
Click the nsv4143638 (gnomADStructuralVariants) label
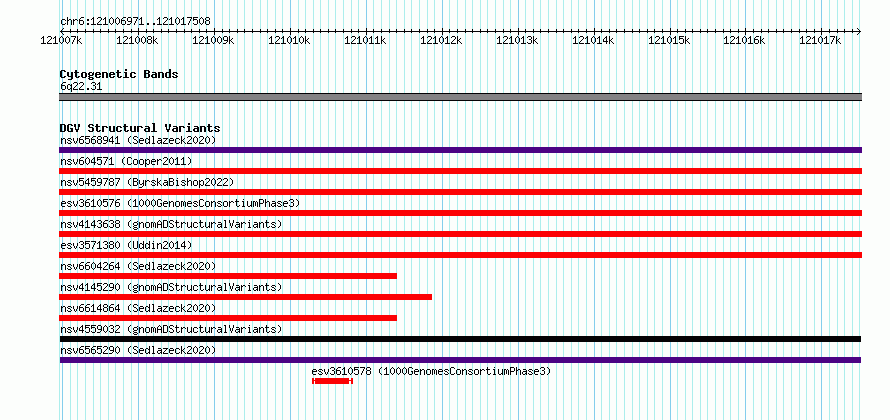point(171,224)
